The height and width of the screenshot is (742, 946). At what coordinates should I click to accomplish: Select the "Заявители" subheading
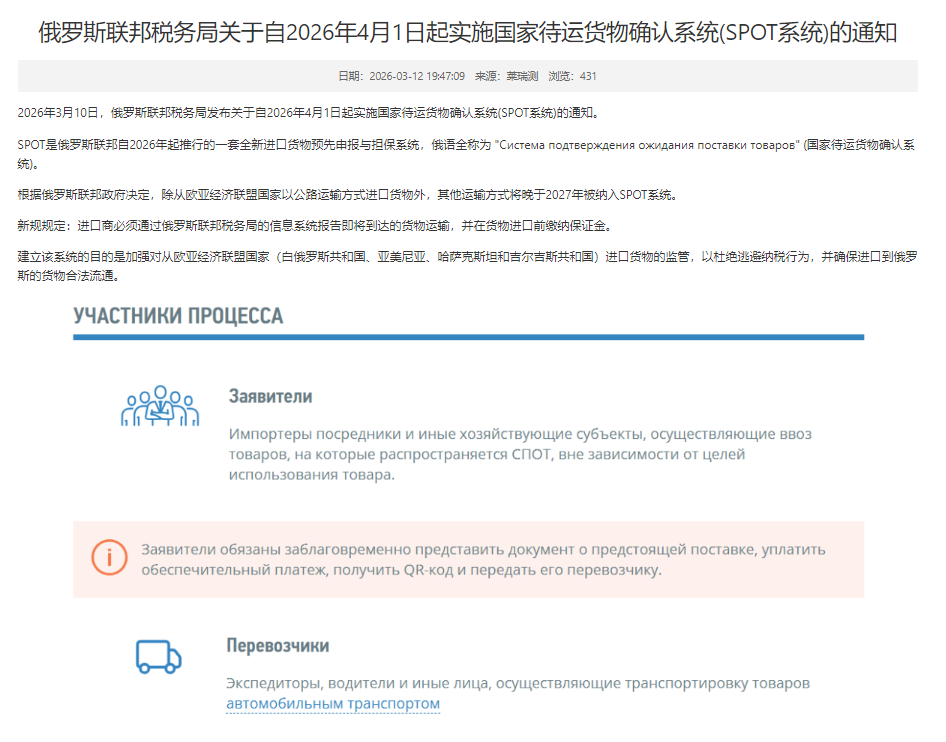[270, 396]
